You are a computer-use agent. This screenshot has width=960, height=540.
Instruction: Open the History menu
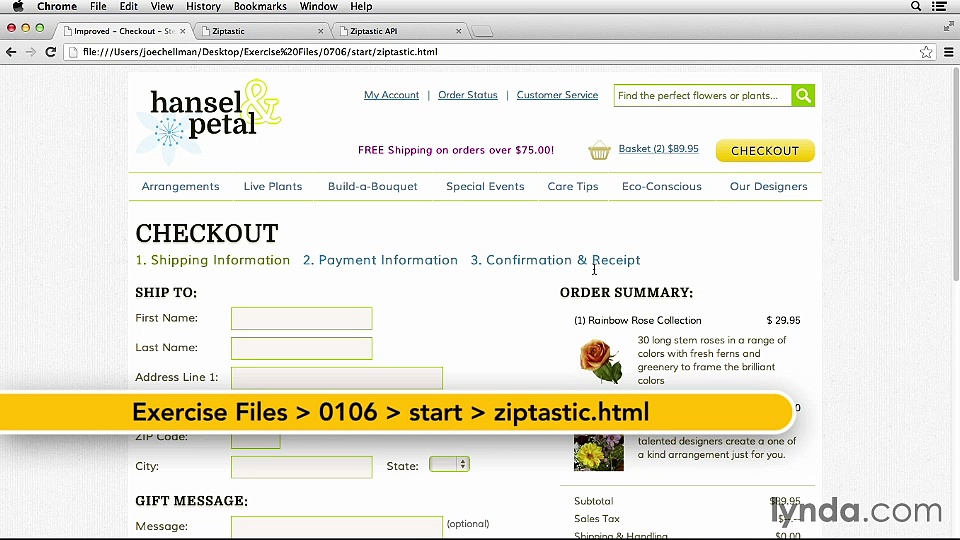[203, 6]
